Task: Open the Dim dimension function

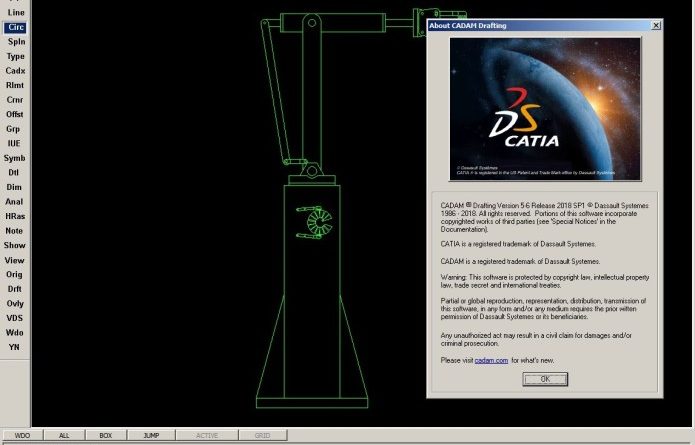Action: (15, 187)
